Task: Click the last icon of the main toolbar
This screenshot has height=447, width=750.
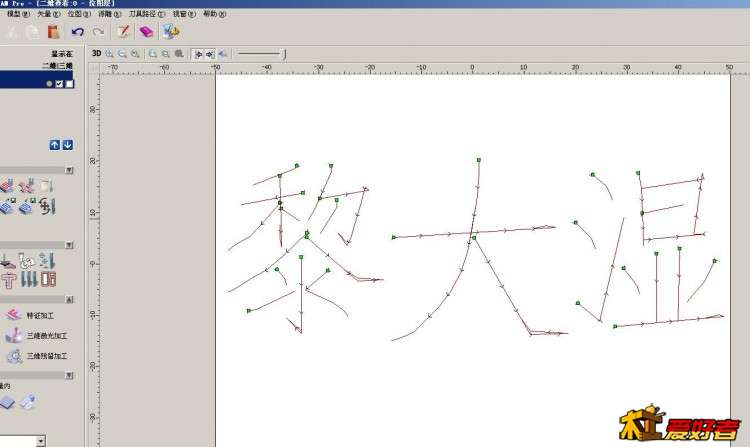Action: [170, 32]
